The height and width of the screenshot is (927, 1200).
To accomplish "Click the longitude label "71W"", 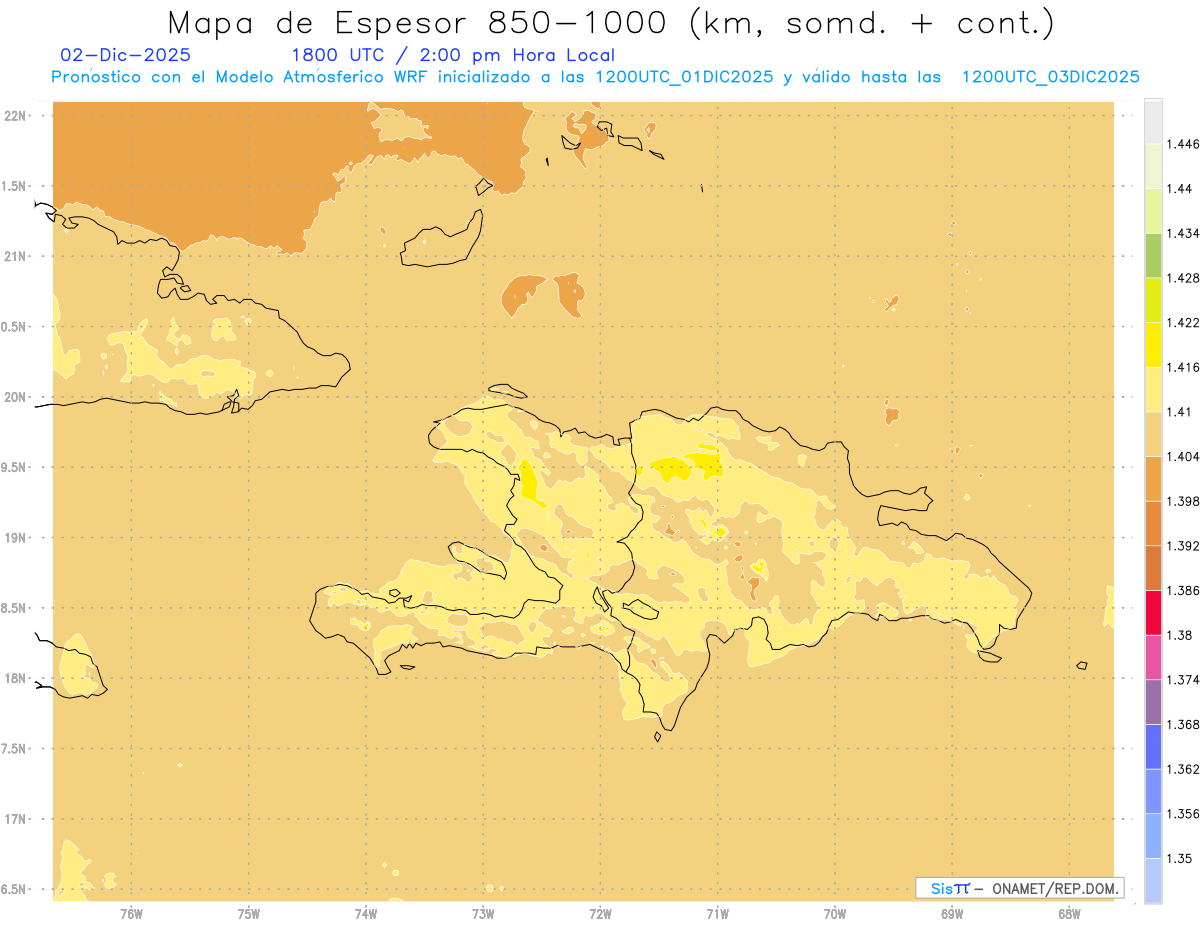I will point(717,914).
